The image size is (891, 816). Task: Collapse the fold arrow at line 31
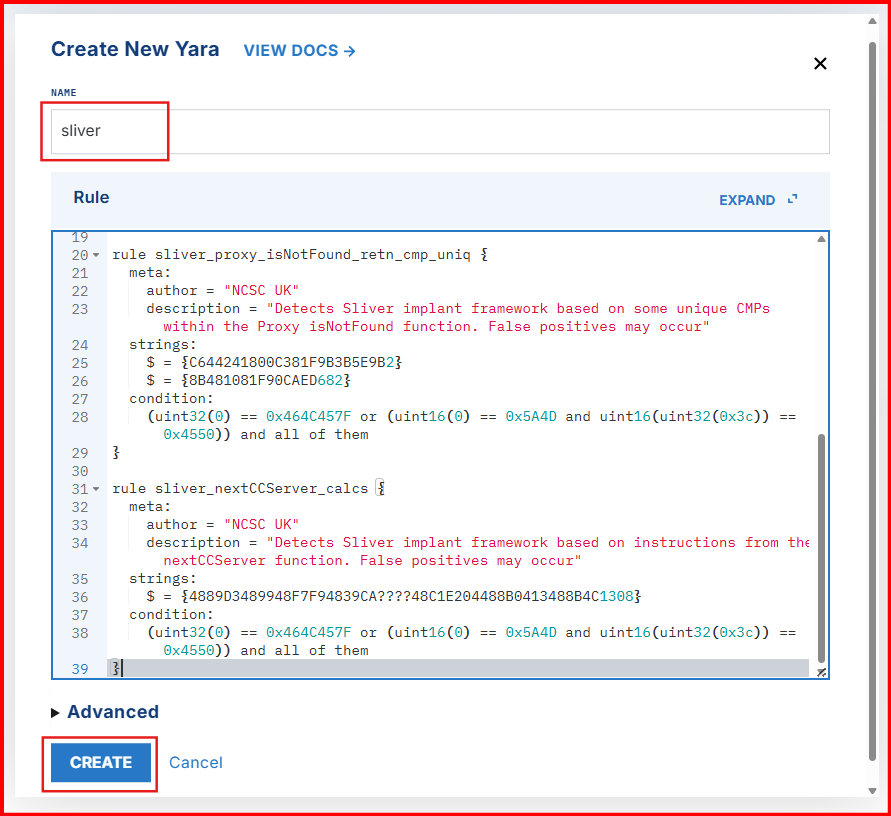pyautogui.click(x=96, y=489)
